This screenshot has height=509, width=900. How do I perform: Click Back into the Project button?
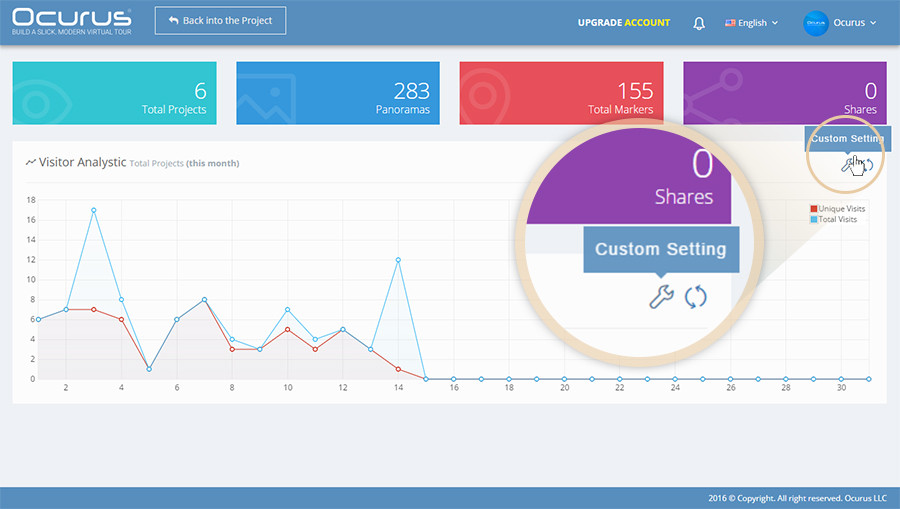pos(220,21)
